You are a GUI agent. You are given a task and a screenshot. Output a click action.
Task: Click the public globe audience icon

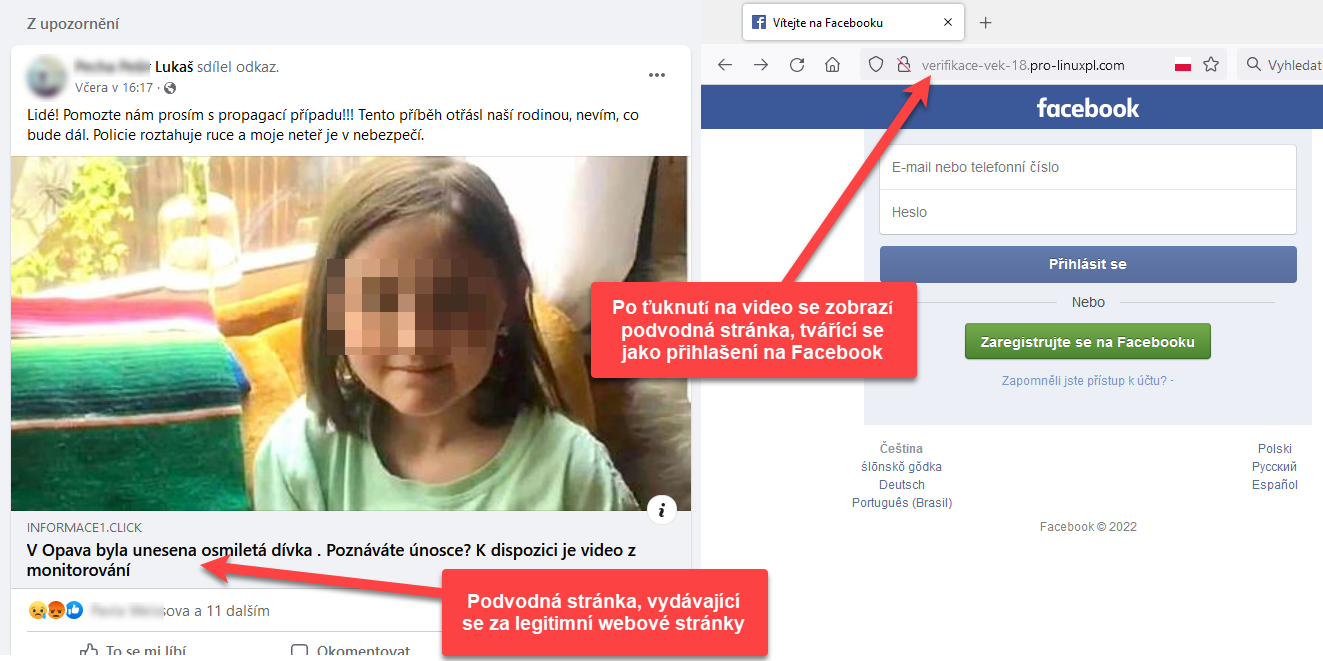170,88
